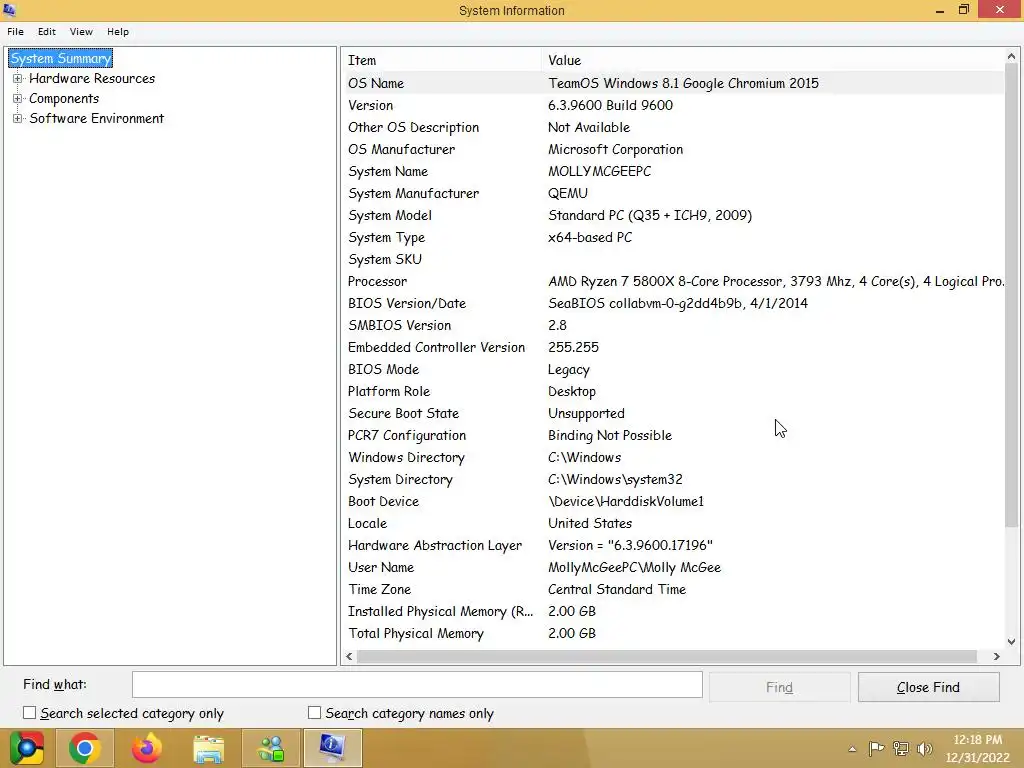Click the Close Find button

click(928, 687)
